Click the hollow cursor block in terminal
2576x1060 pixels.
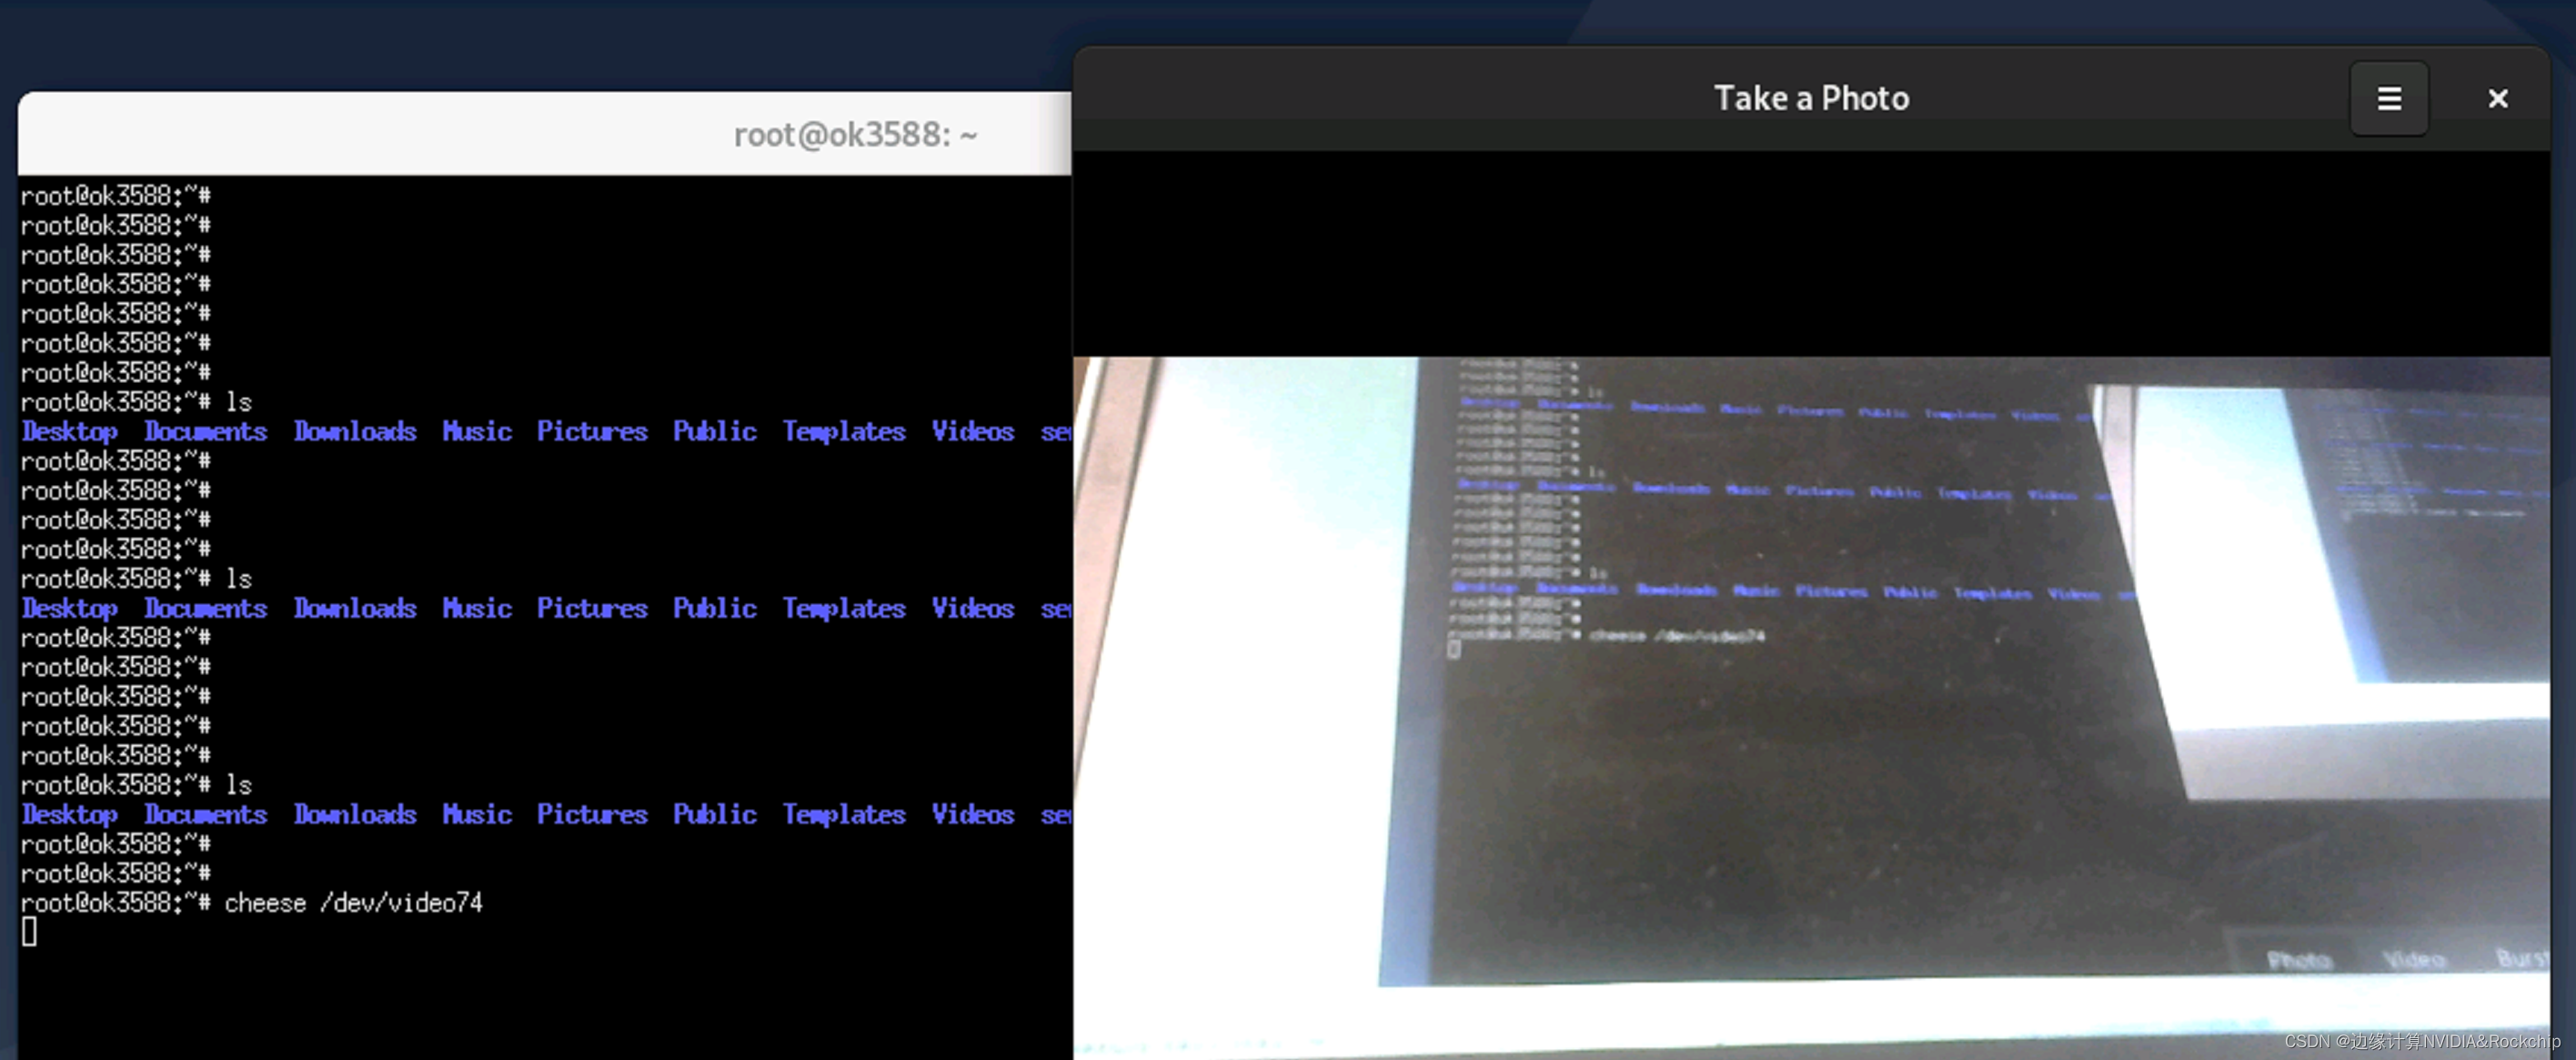coord(29,932)
